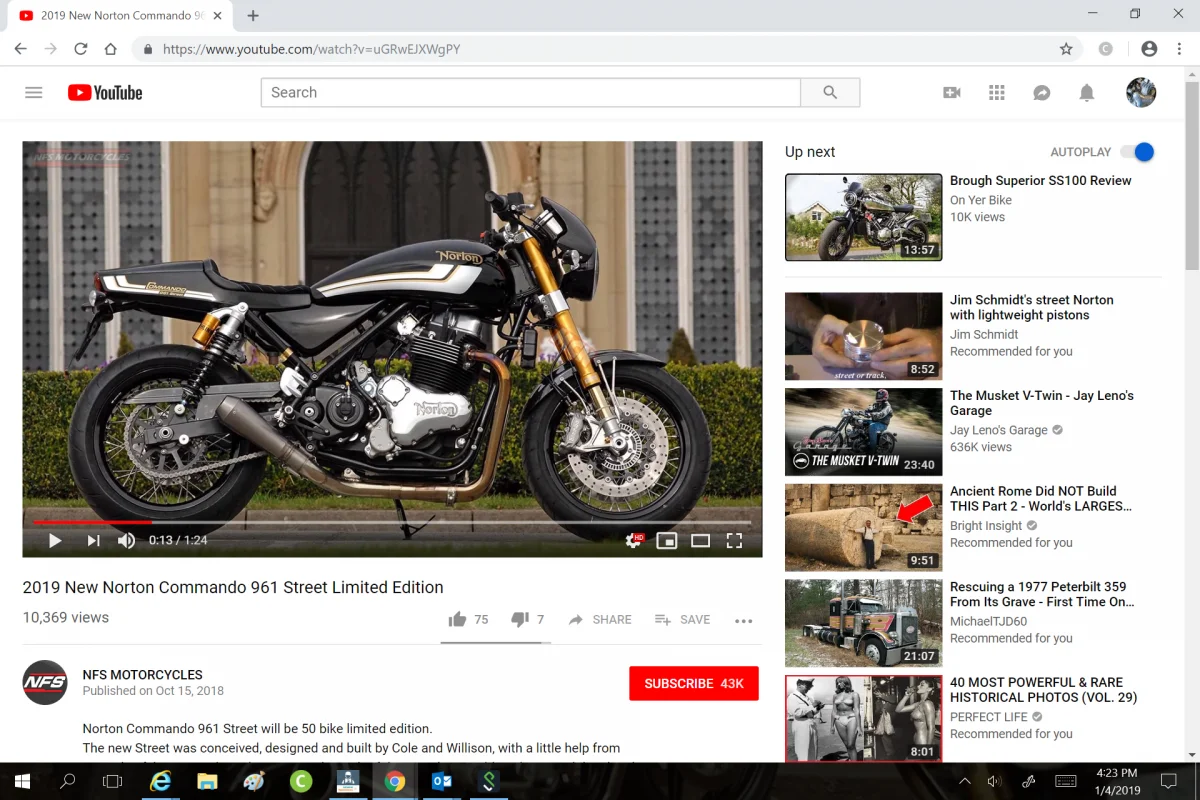The height and width of the screenshot is (800, 1200).
Task: Dislike the video with thumbs down
Action: tap(519, 620)
